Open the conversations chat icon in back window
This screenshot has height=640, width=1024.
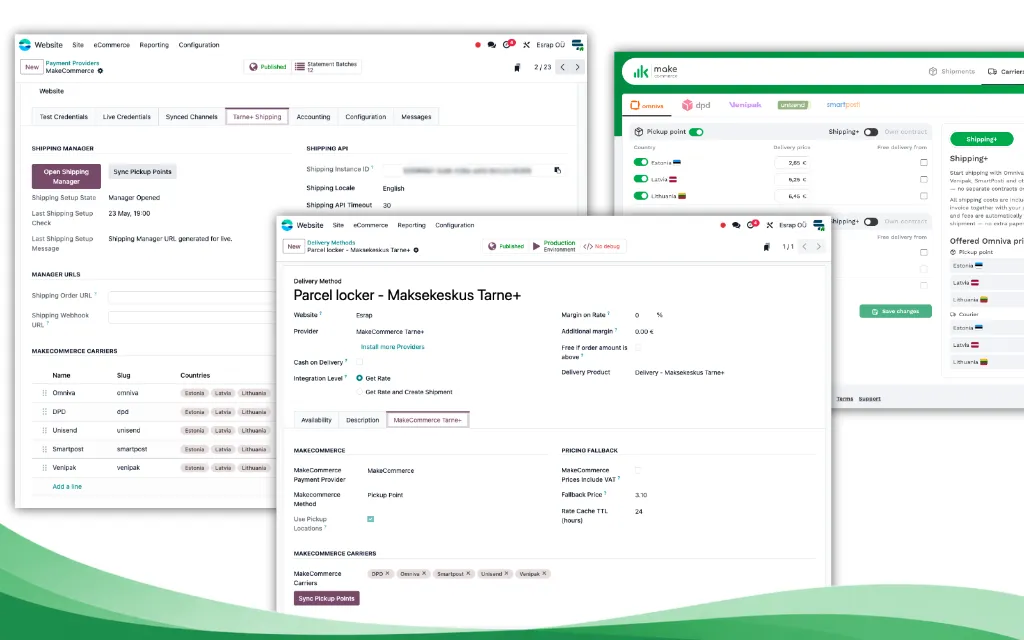[492, 45]
